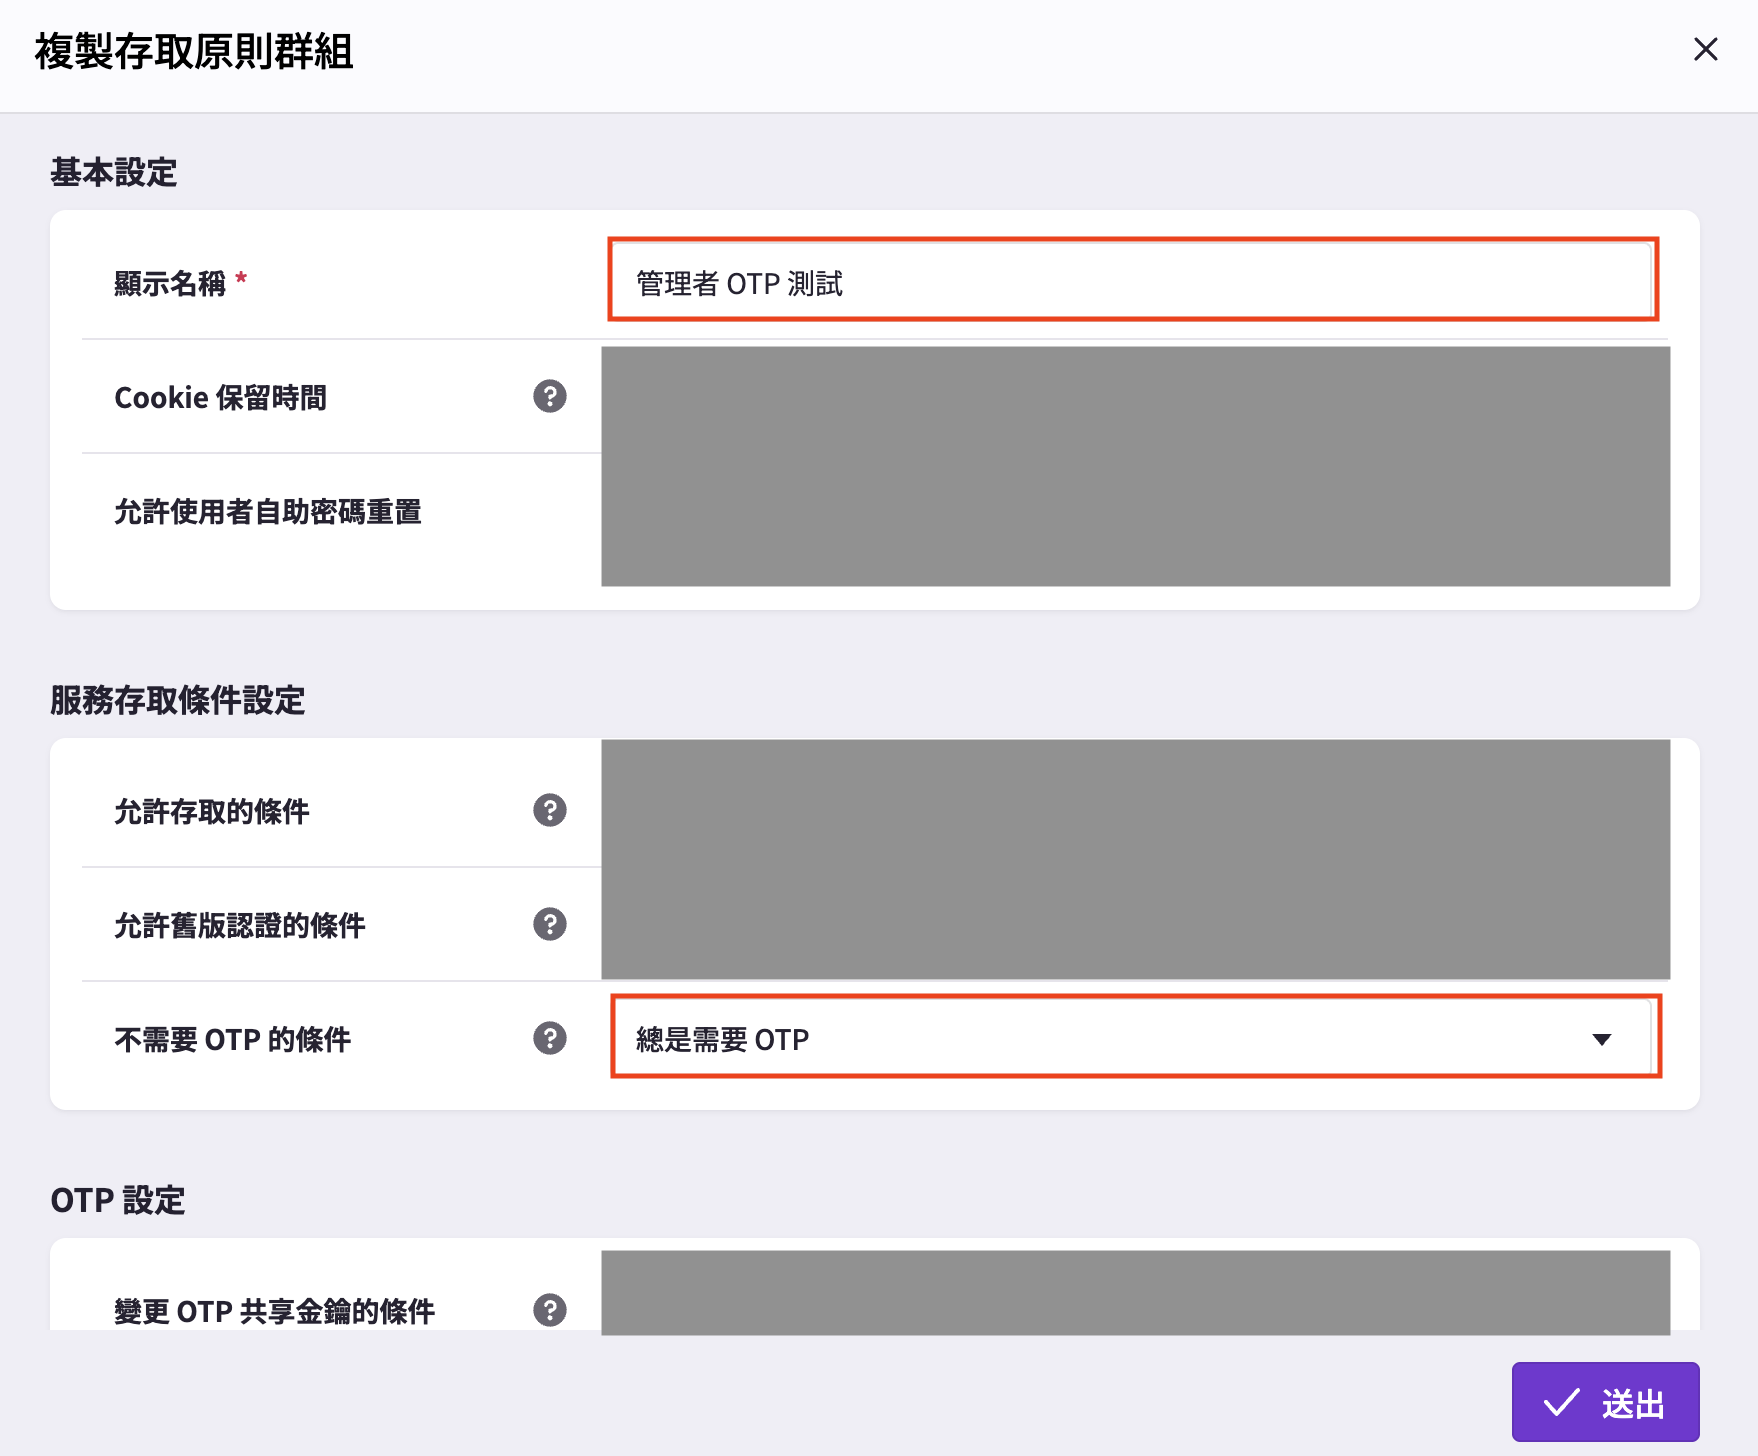Click the 顯示名稱 input field
The width and height of the screenshot is (1758, 1456).
pyautogui.click(x=1133, y=280)
